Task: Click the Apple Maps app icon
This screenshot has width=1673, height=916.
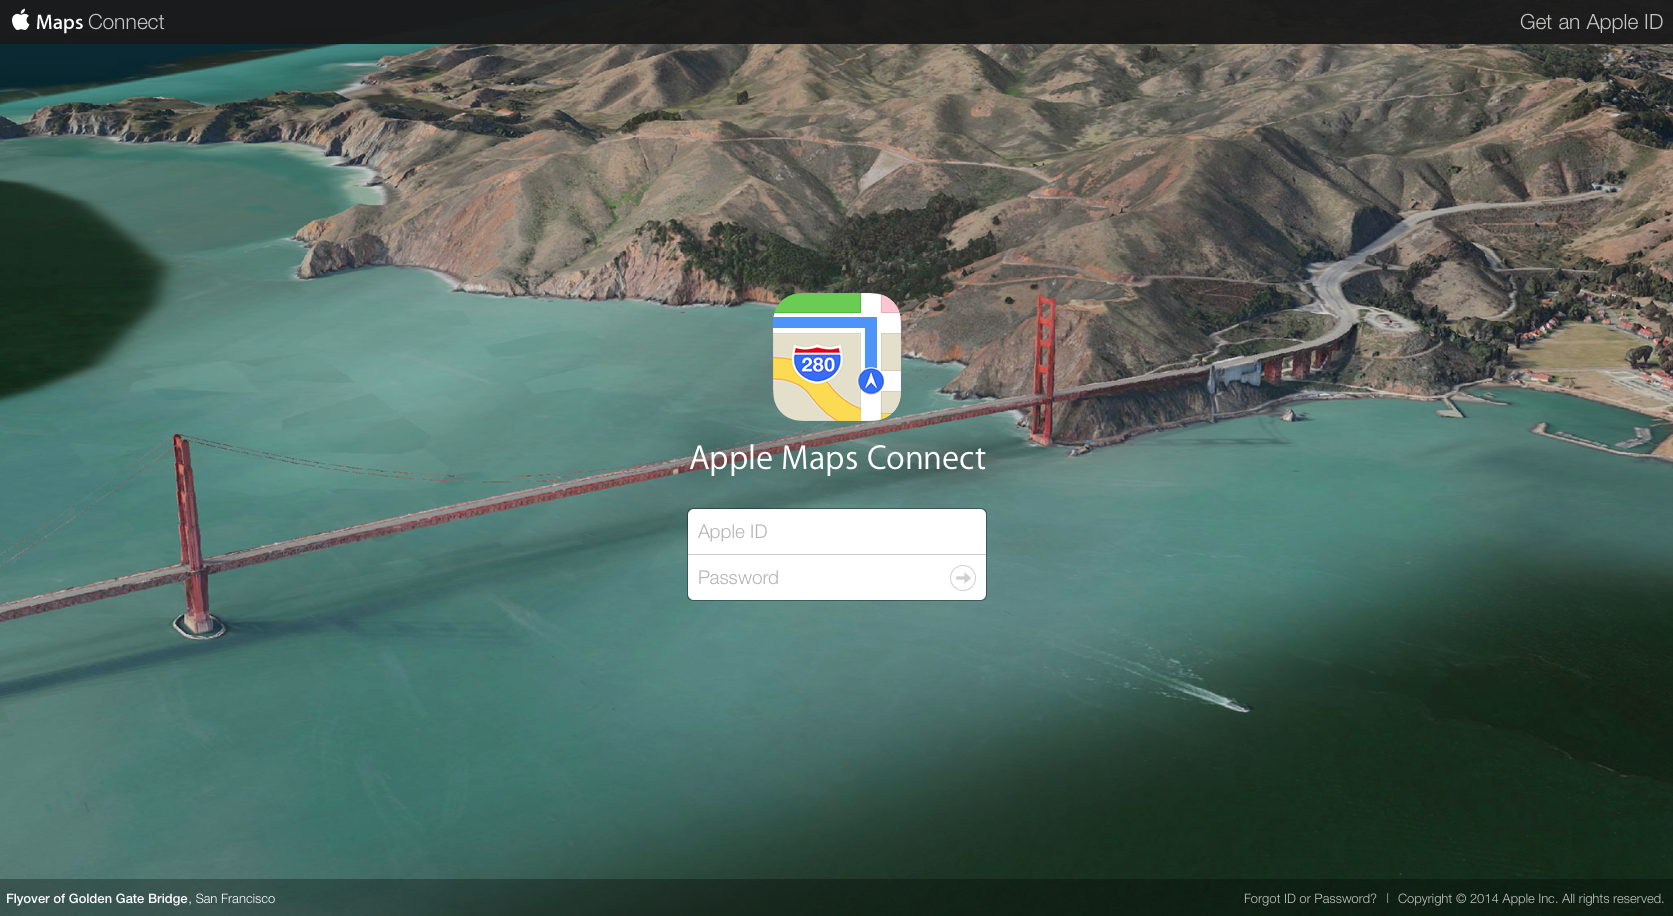Action: (837, 357)
